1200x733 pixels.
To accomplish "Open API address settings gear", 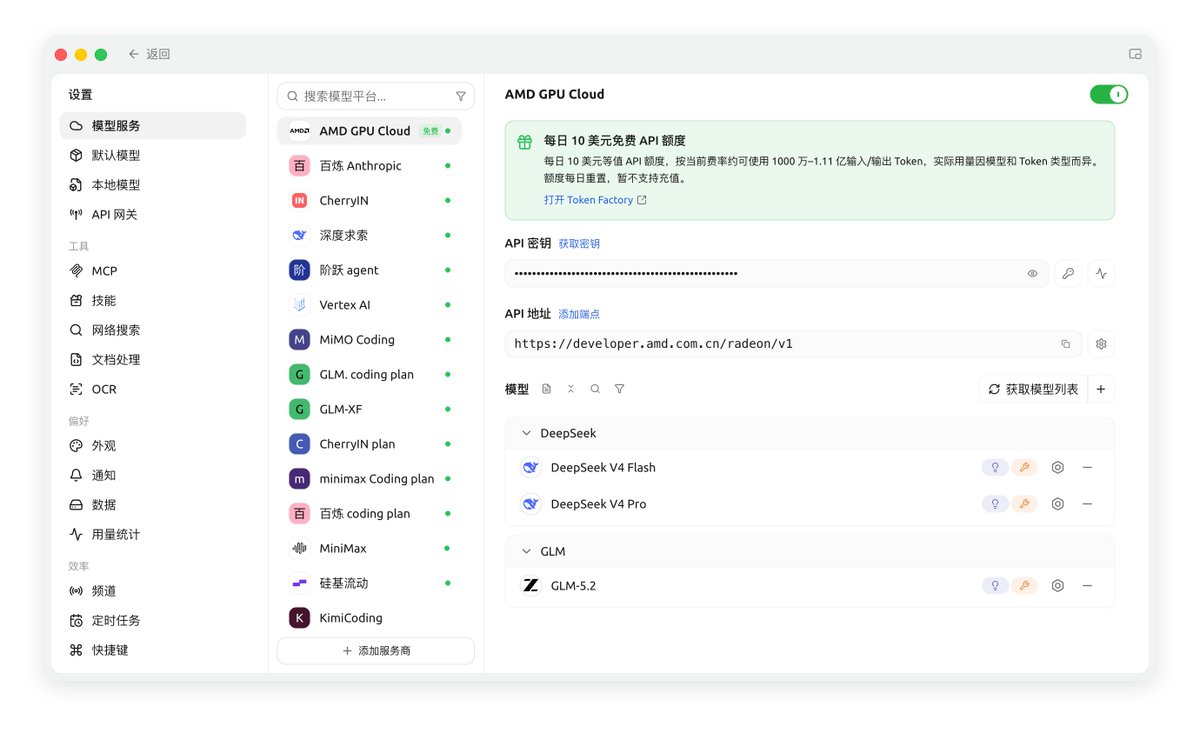I will 1101,344.
